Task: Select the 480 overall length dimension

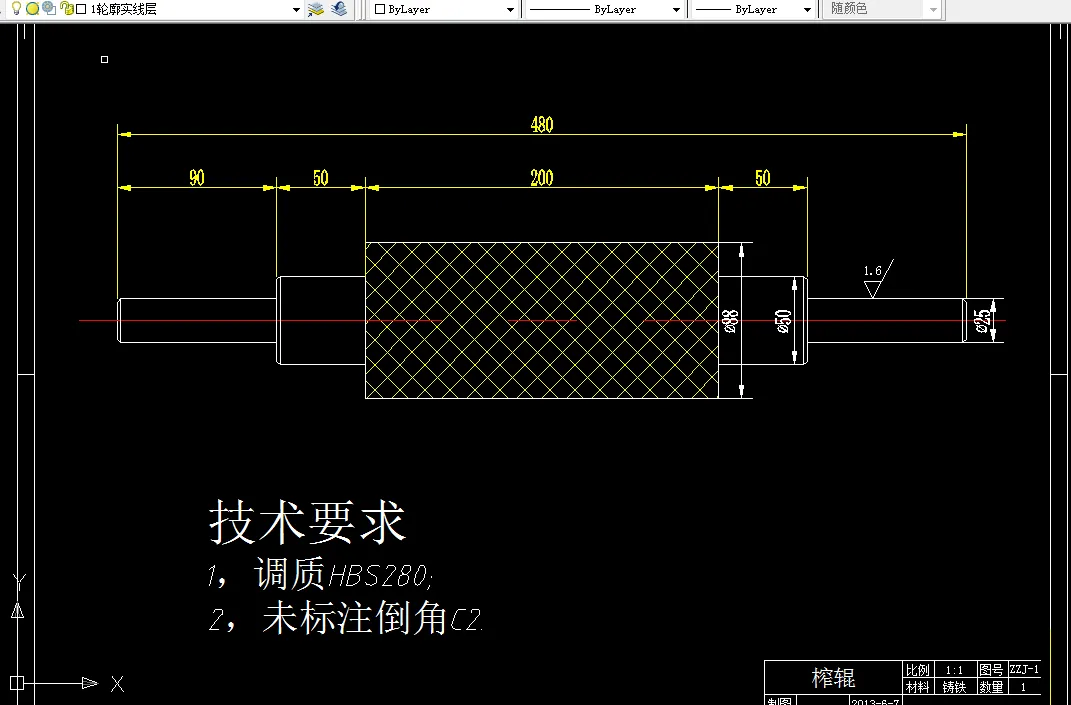Action: point(541,124)
